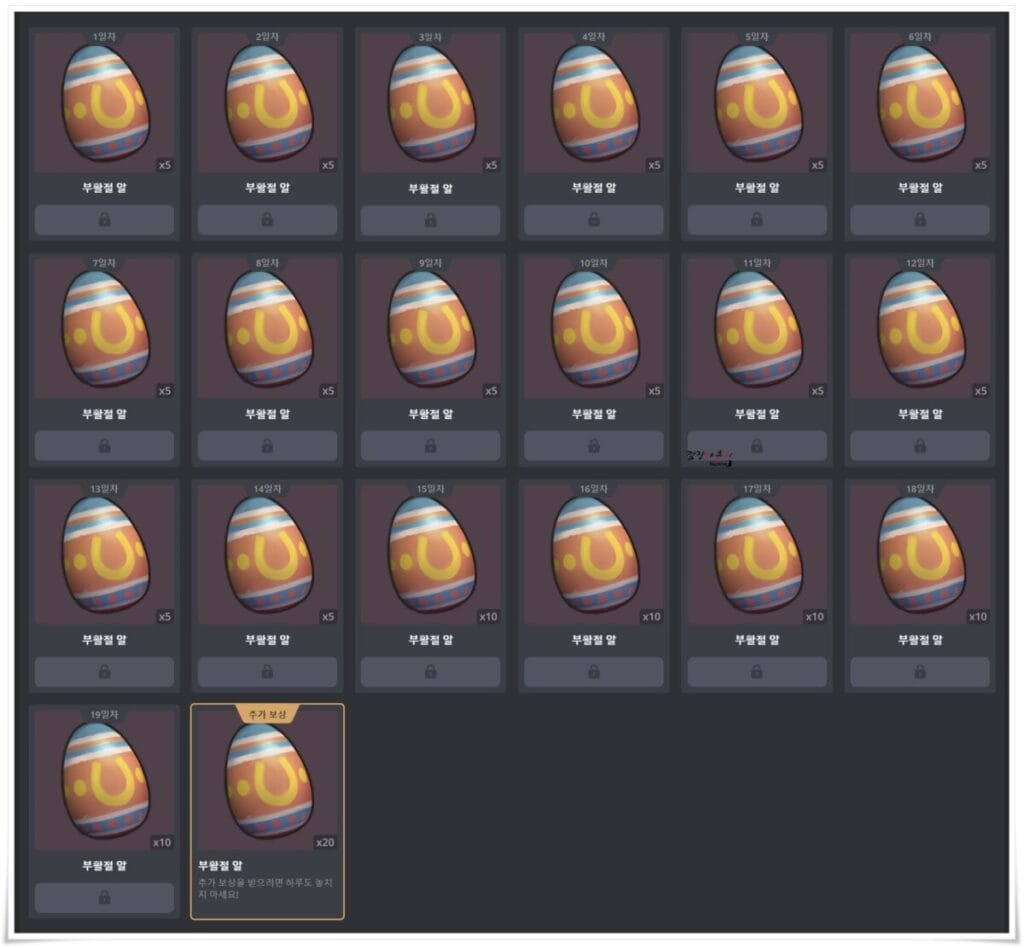Click the x10 quantity on the 15일차 card

[x=488, y=617]
